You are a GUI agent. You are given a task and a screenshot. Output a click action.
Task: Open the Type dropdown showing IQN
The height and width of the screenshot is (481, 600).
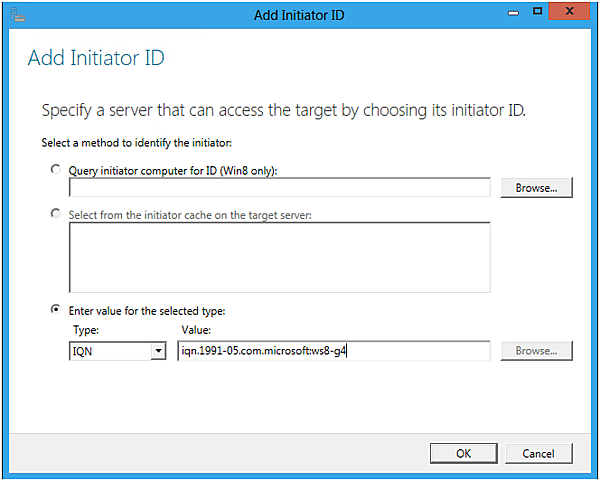[108, 351]
